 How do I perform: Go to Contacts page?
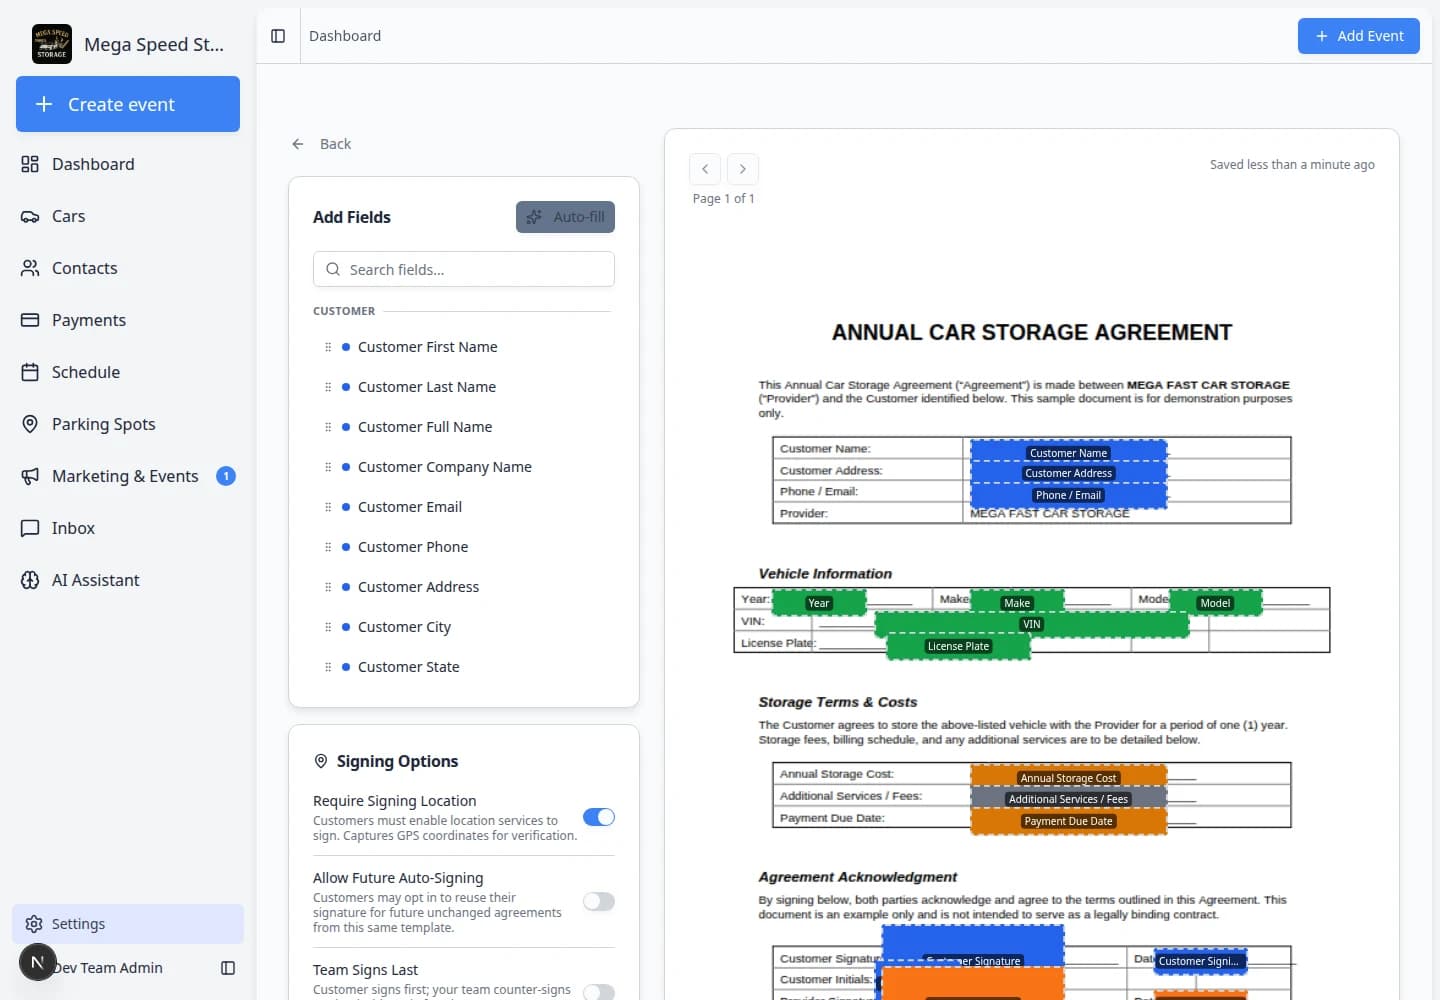tap(128, 268)
